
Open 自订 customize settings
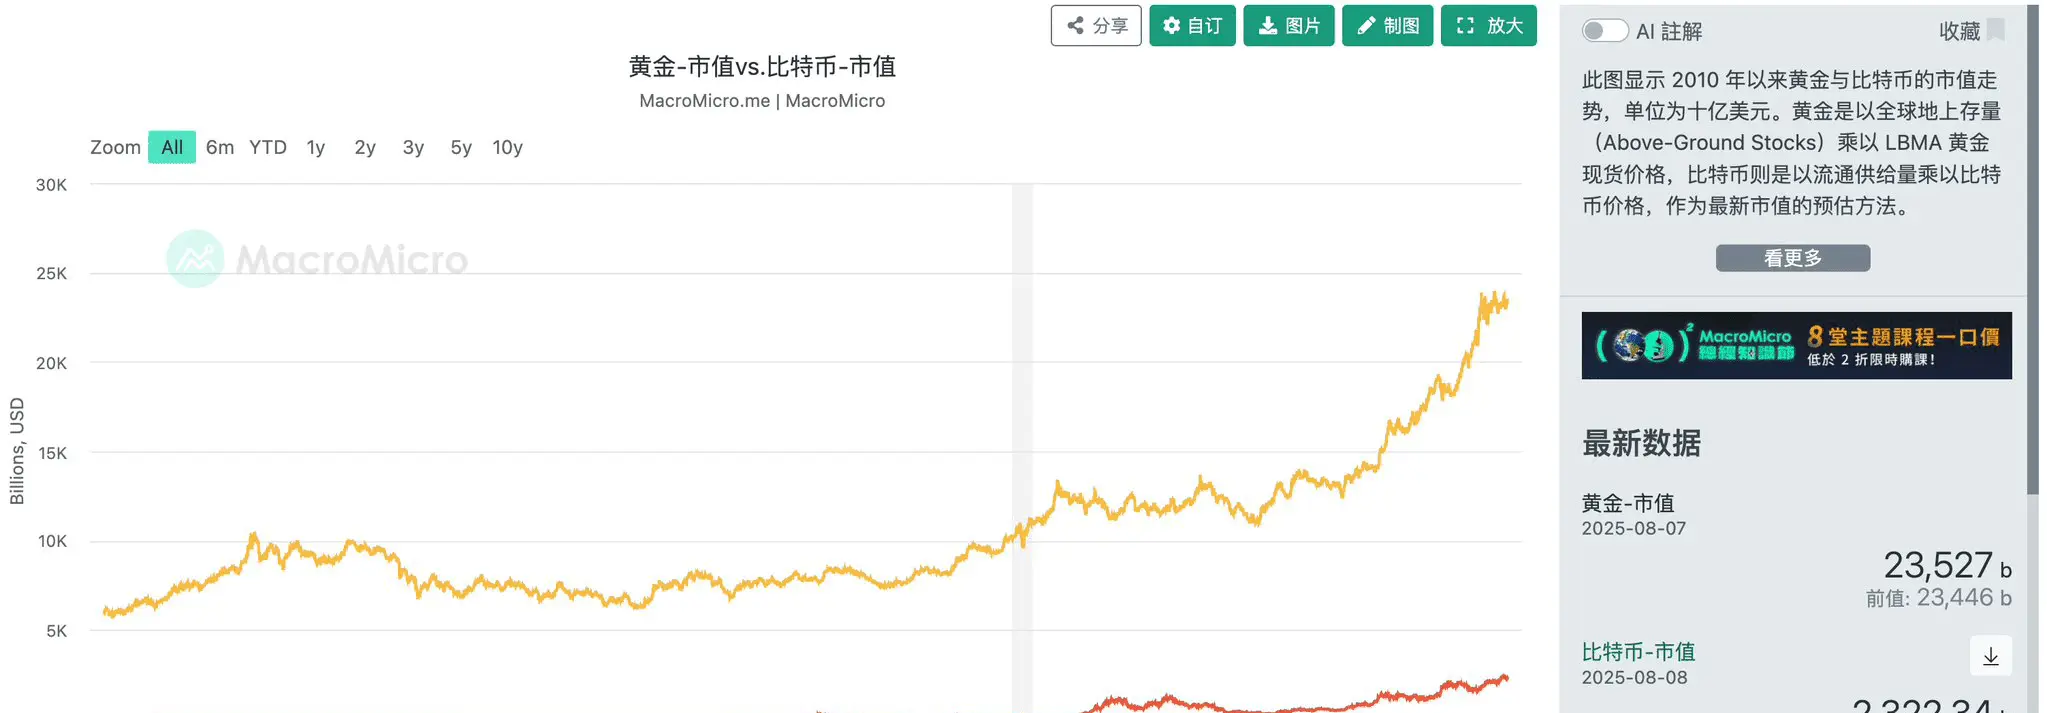pyautogui.click(x=1192, y=26)
